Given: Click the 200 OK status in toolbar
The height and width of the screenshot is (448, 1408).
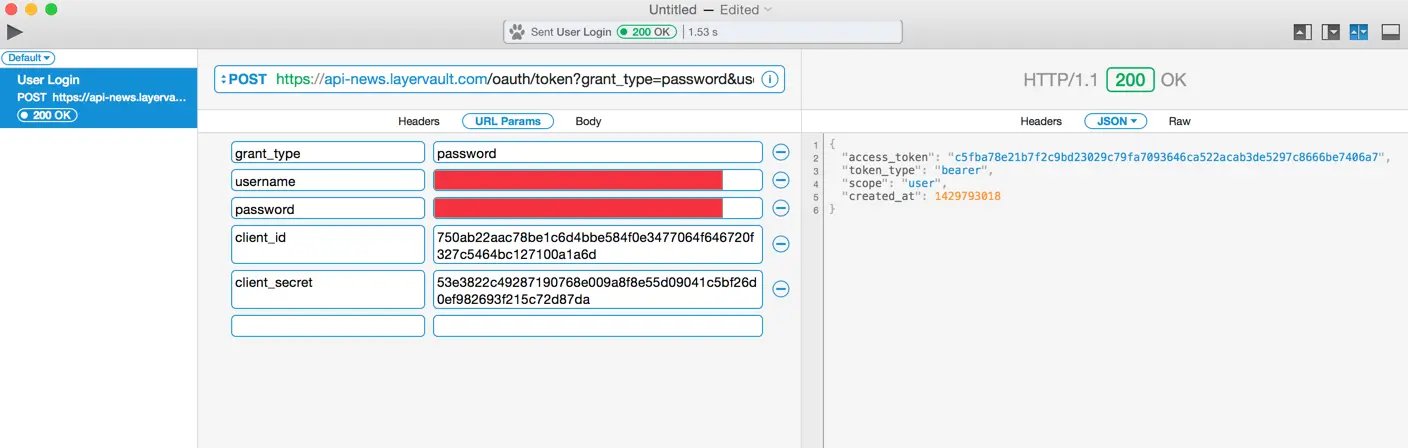Looking at the screenshot, I should pos(647,32).
